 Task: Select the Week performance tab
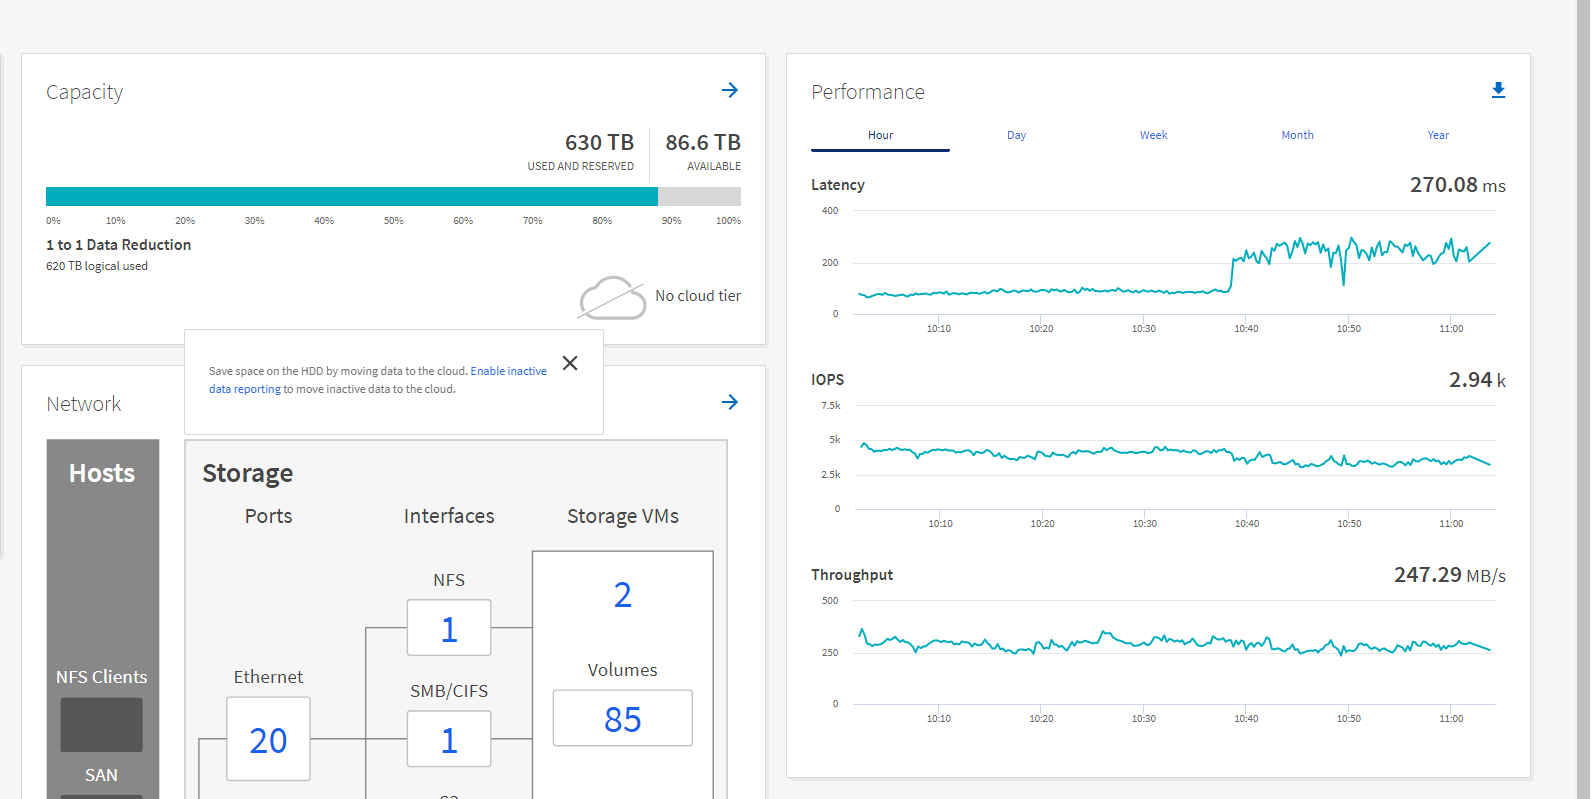point(1153,135)
